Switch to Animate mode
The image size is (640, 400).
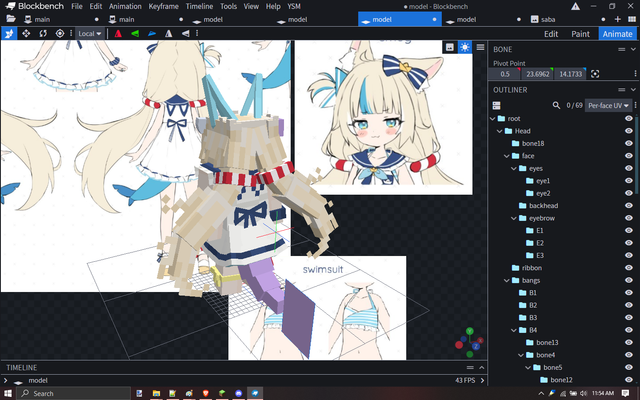point(617,34)
